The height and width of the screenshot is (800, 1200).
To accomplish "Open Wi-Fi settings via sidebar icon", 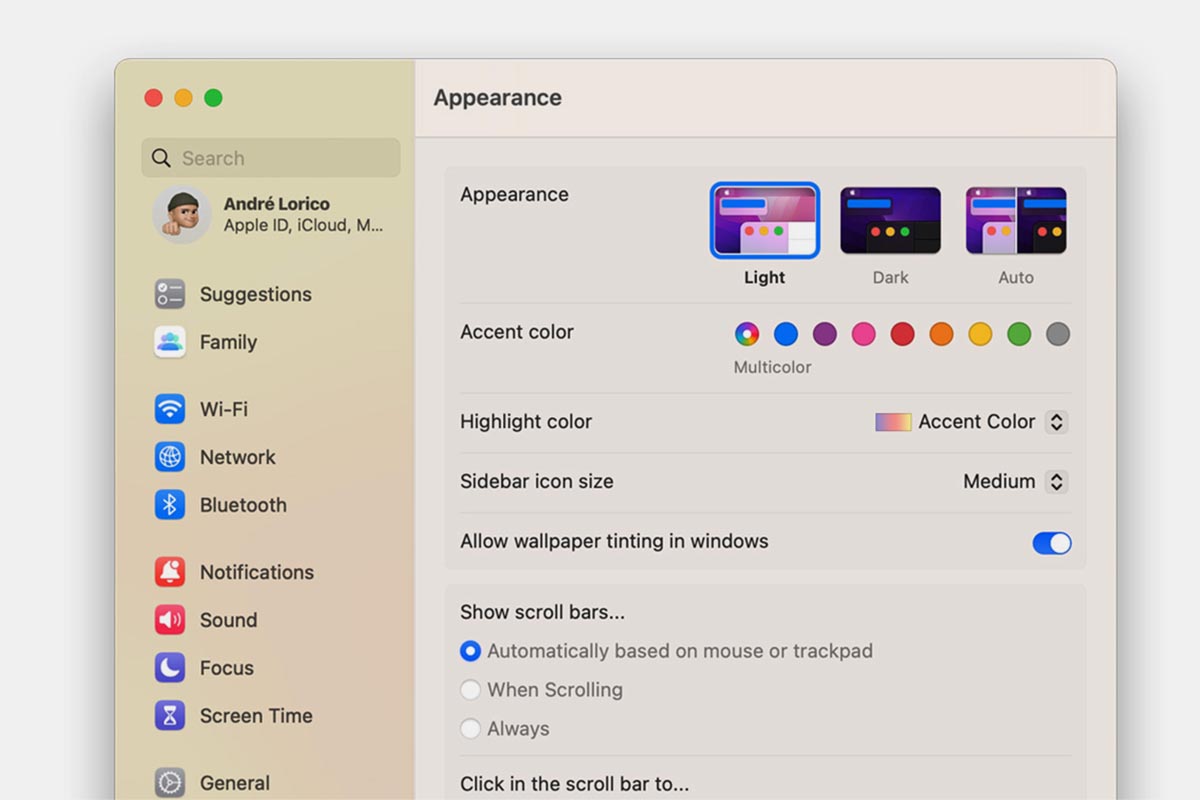I will pos(170,409).
